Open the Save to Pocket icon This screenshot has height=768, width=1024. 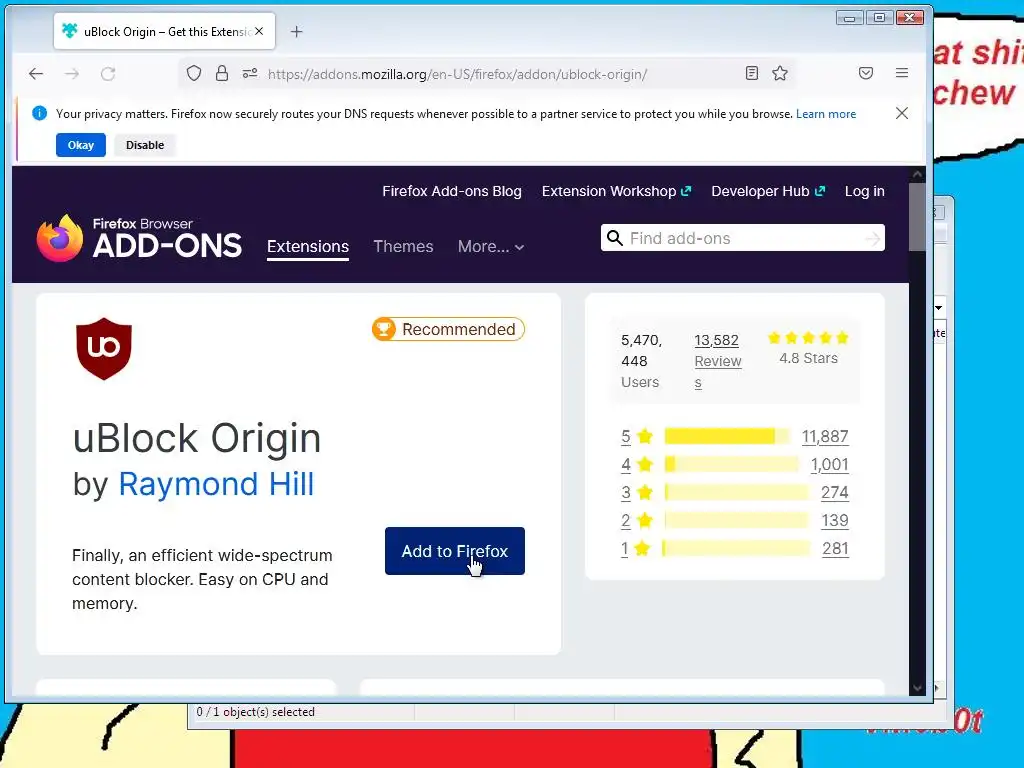[866, 73]
